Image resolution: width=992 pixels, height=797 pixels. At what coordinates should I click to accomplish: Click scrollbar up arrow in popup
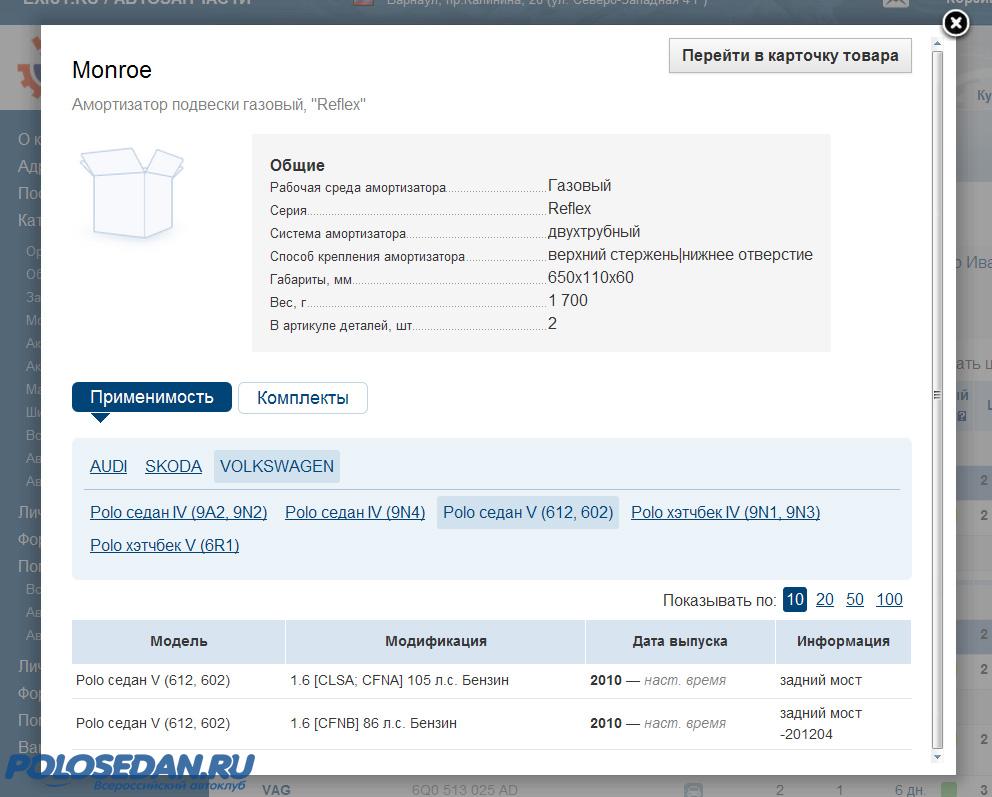tap(937, 44)
